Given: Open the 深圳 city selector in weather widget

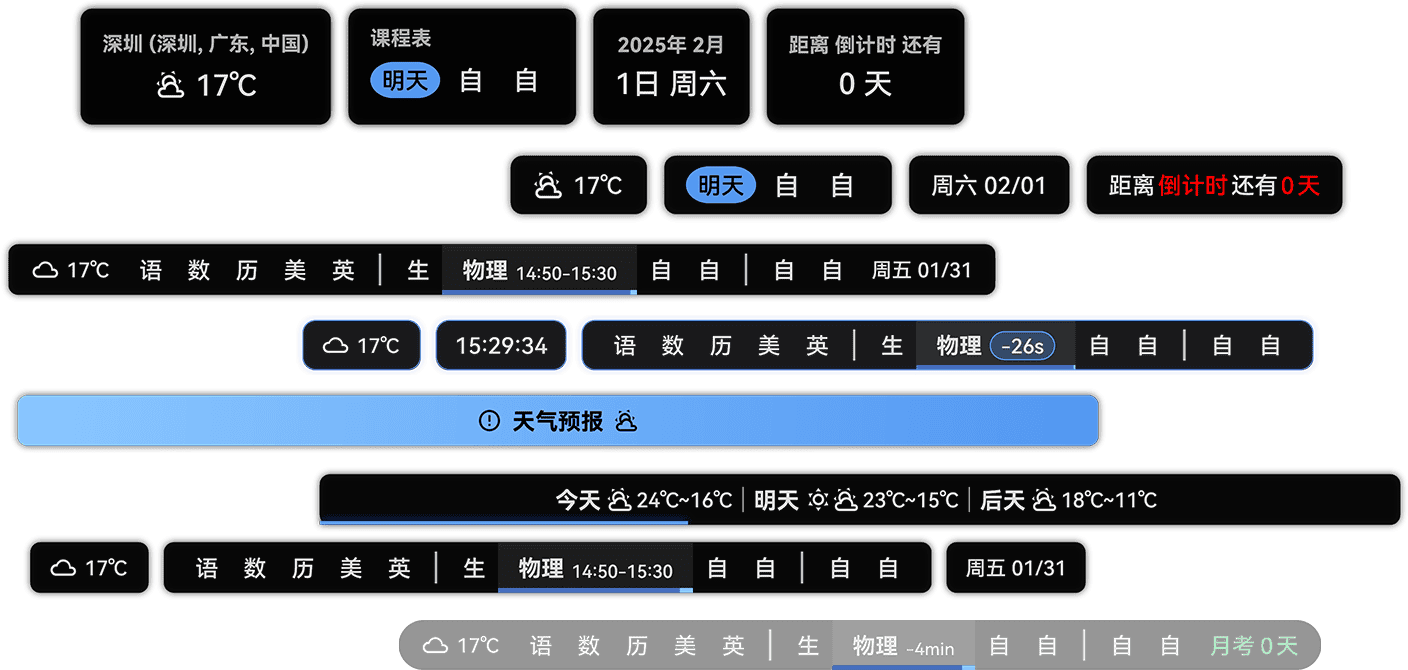Looking at the screenshot, I should (x=205, y=45).
